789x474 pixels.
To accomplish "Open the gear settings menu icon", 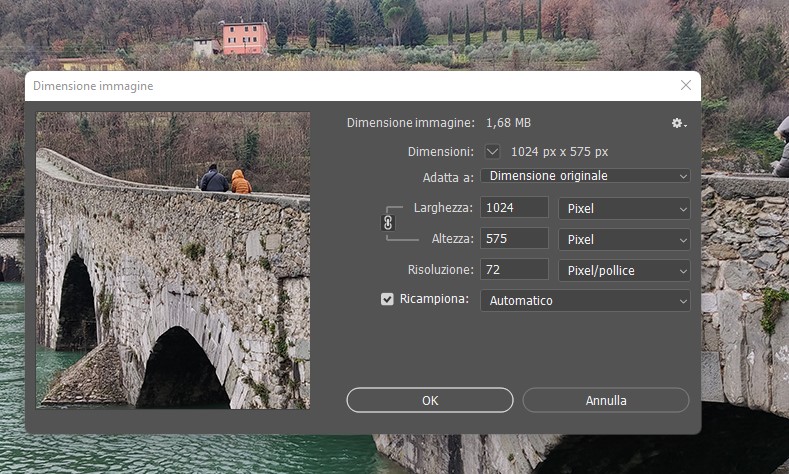I will tap(679, 123).
